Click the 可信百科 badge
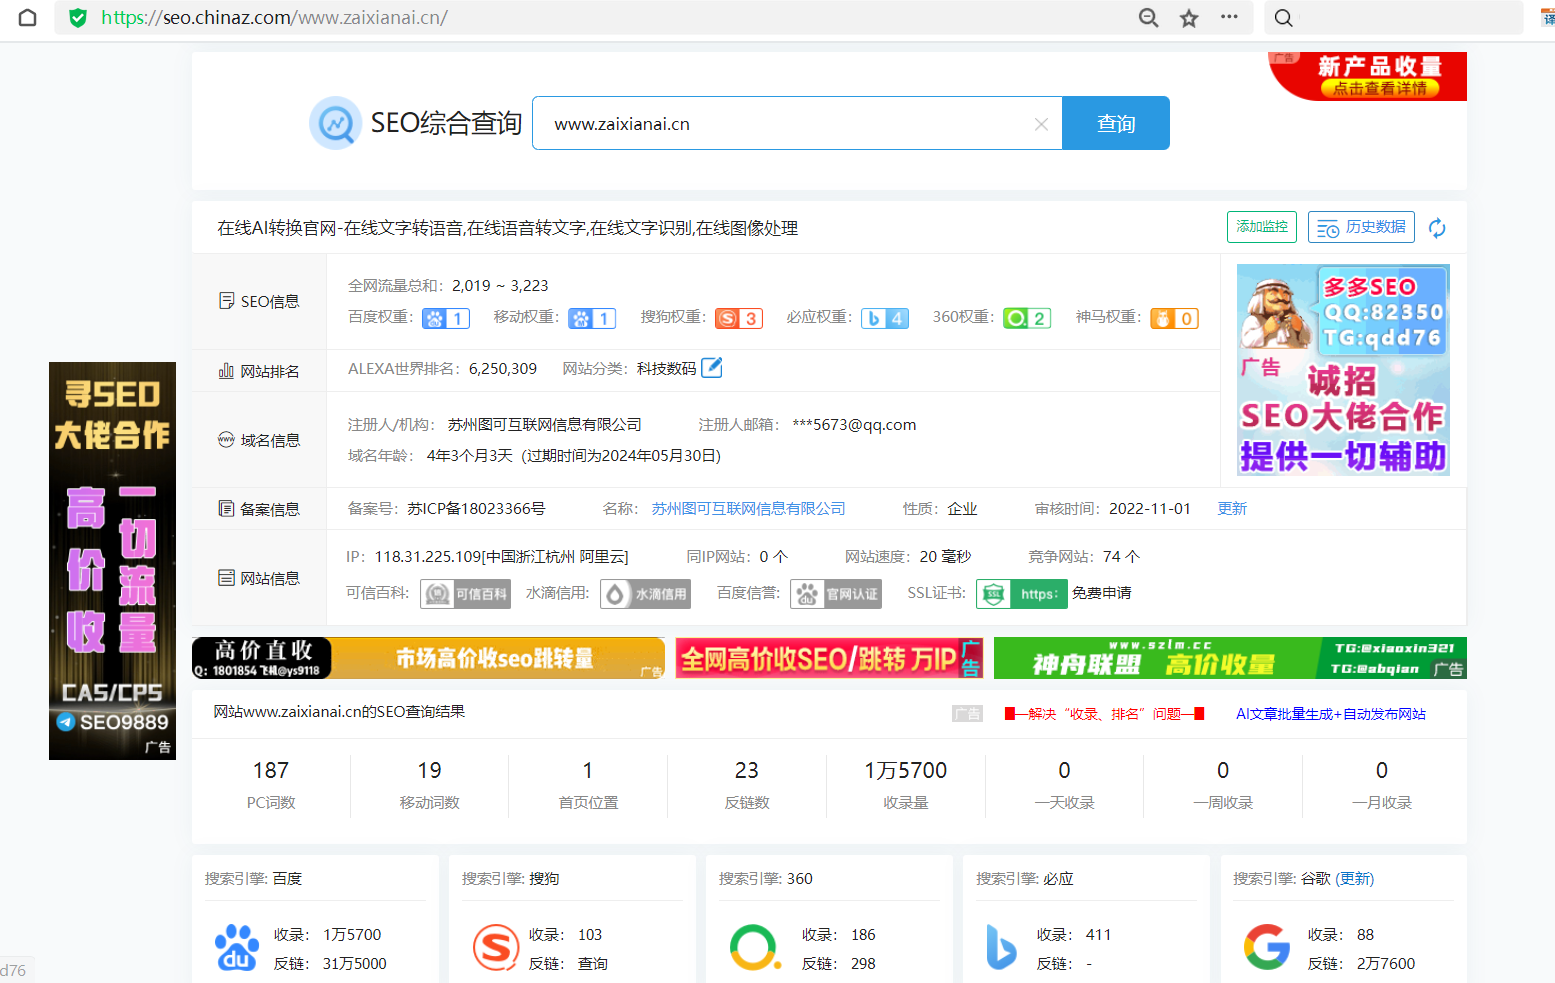1555x983 pixels. [465, 594]
